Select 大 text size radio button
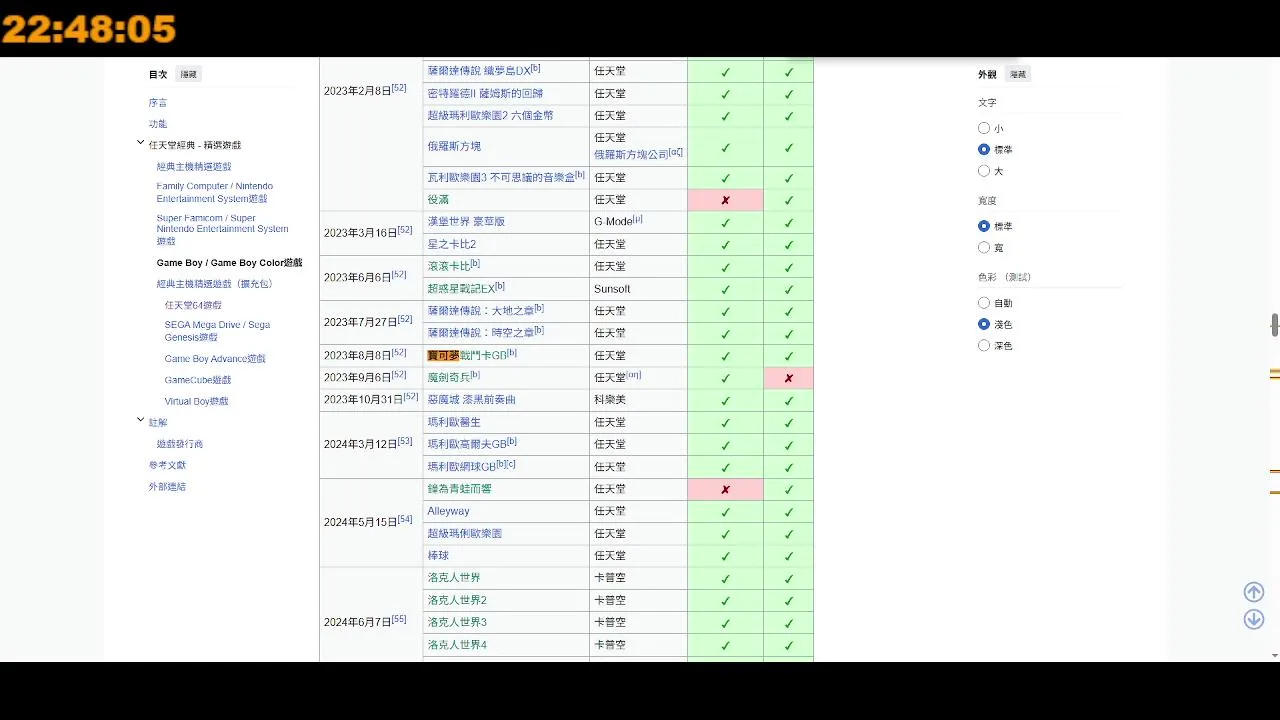This screenshot has width=1280, height=720. coord(984,171)
